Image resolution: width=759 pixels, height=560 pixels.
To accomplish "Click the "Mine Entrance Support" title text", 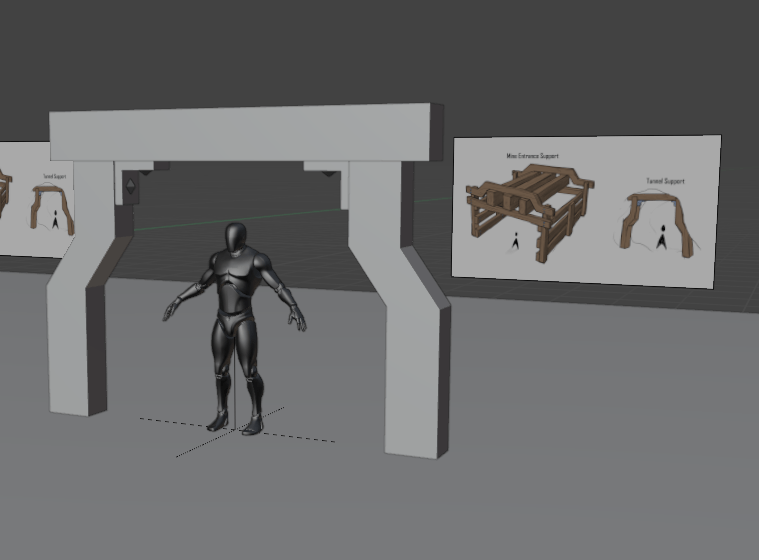I will tap(532, 157).
